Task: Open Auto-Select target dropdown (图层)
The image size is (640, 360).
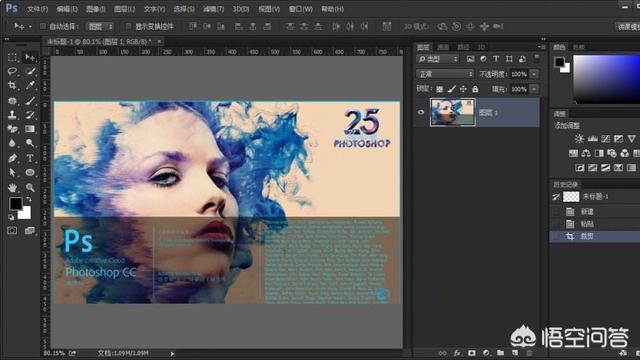Action: coord(100,27)
